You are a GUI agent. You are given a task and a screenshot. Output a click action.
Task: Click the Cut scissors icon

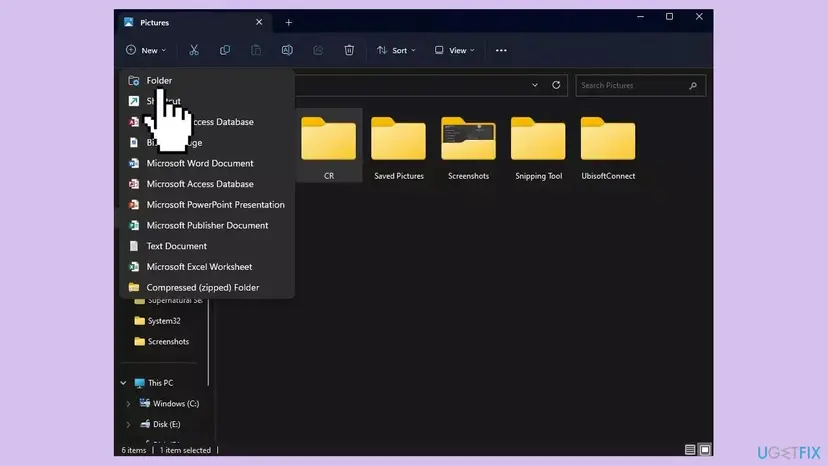pos(194,50)
